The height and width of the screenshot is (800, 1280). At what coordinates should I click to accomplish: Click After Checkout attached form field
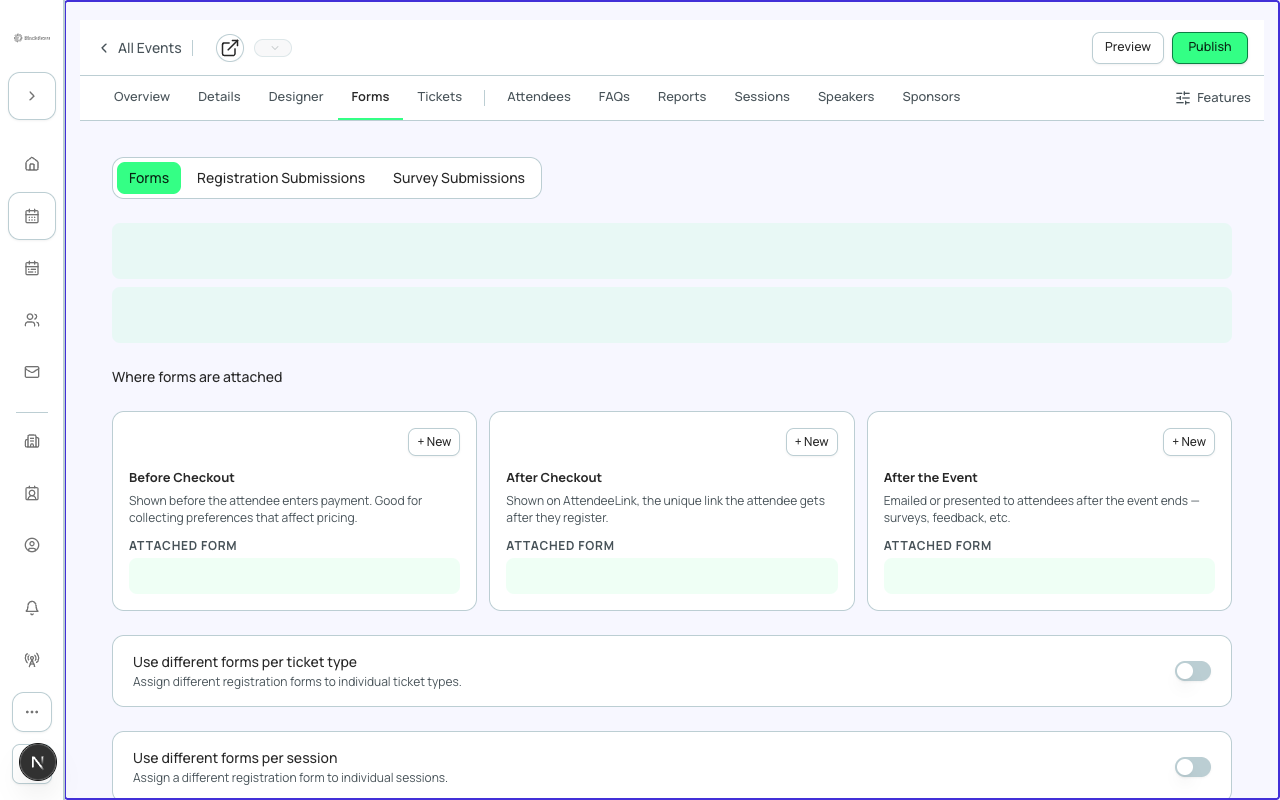[x=672, y=576]
